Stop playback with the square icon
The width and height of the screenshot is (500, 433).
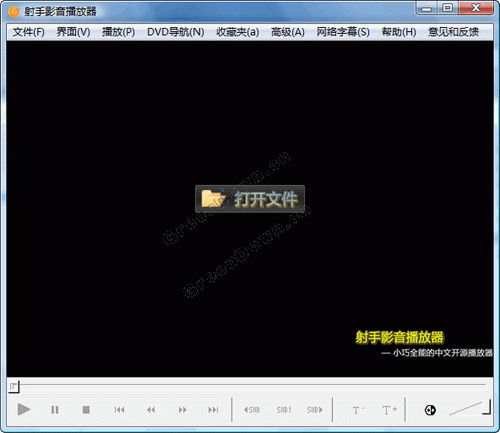(86, 410)
